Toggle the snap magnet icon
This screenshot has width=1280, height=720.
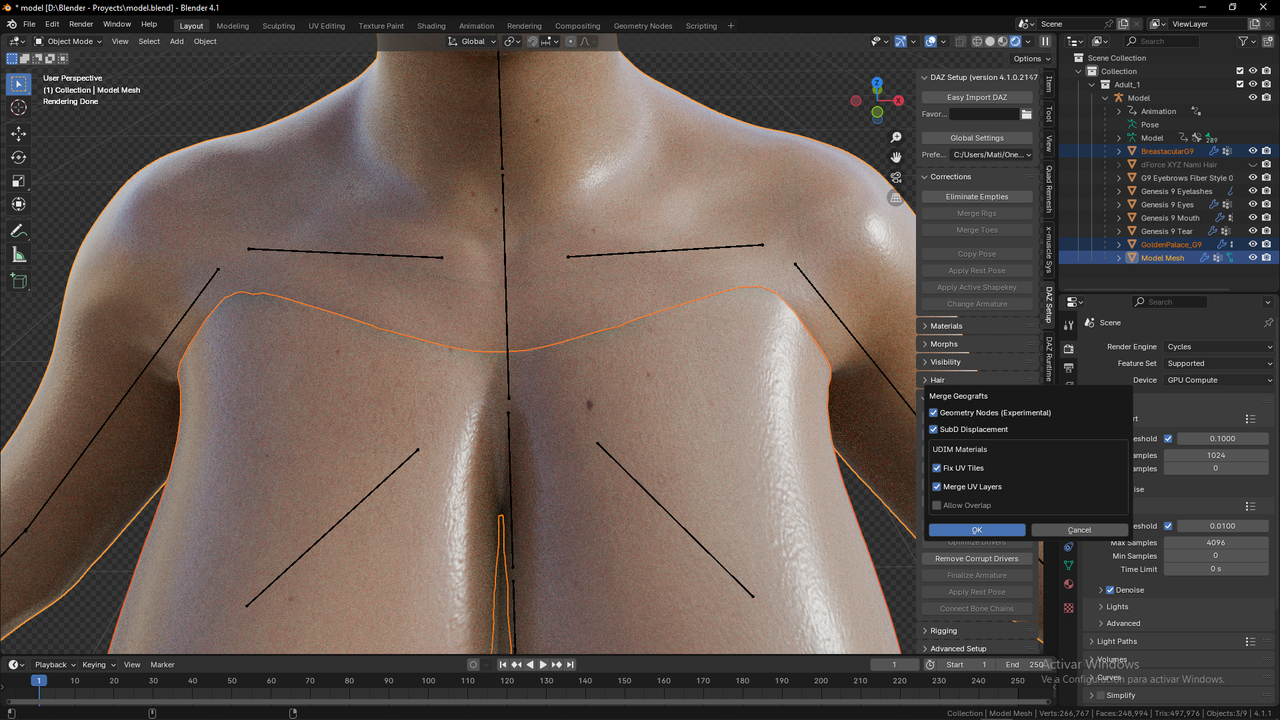[533, 41]
